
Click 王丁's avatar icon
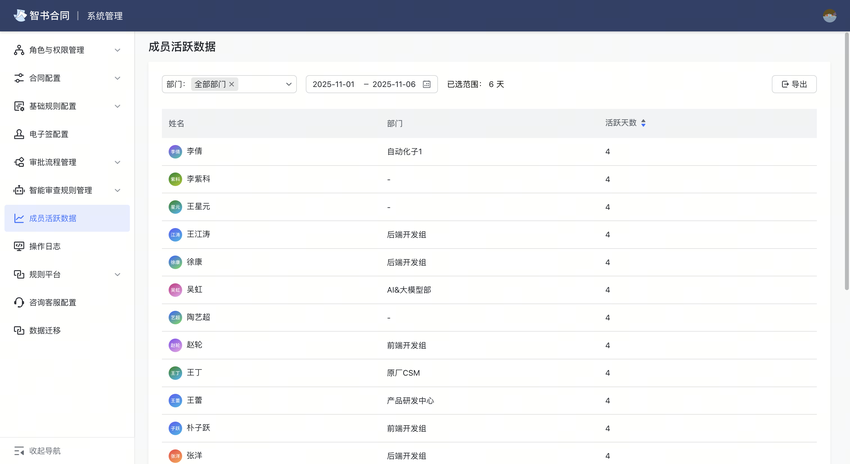175,373
